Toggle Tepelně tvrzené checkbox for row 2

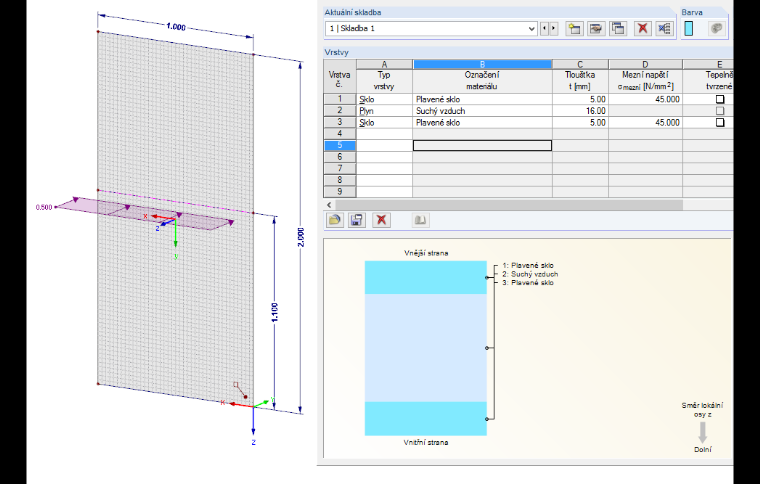pyautogui.click(x=720, y=111)
